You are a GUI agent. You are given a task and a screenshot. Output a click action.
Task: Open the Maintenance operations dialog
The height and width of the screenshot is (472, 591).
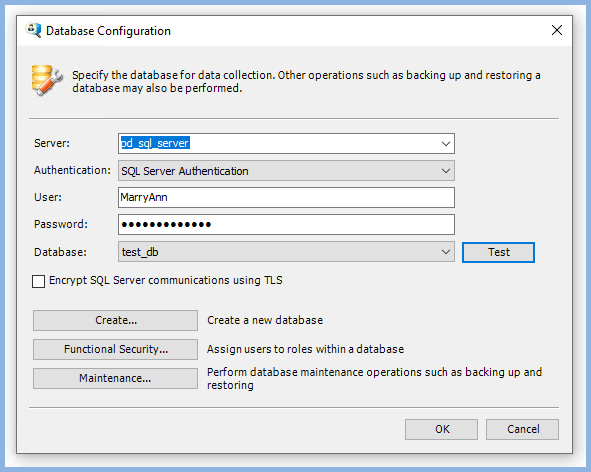click(x=115, y=378)
